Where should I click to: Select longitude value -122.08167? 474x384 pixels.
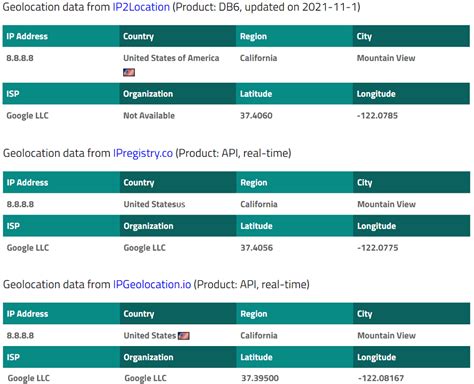click(x=381, y=378)
